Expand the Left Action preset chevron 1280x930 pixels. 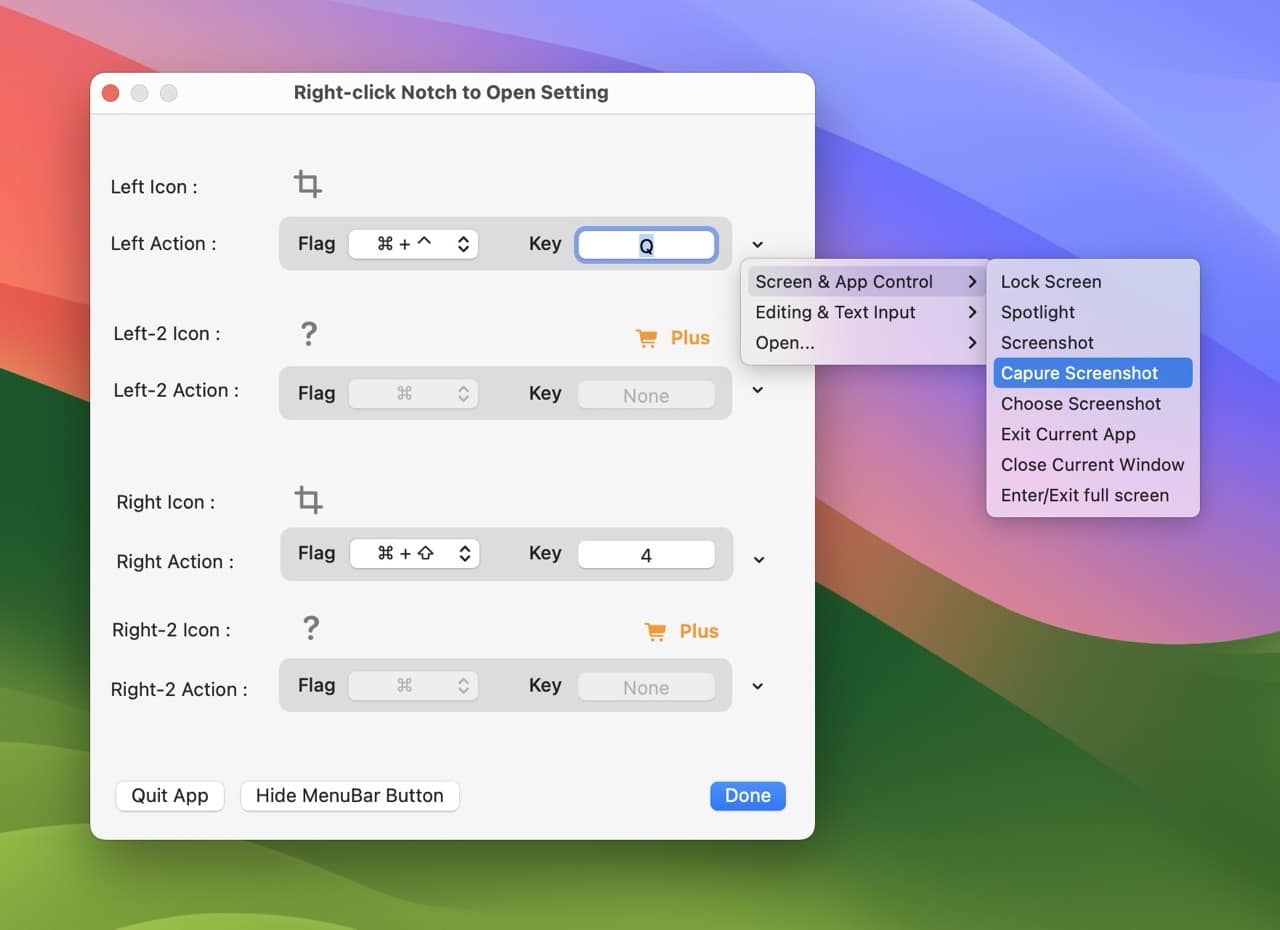coord(758,245)
